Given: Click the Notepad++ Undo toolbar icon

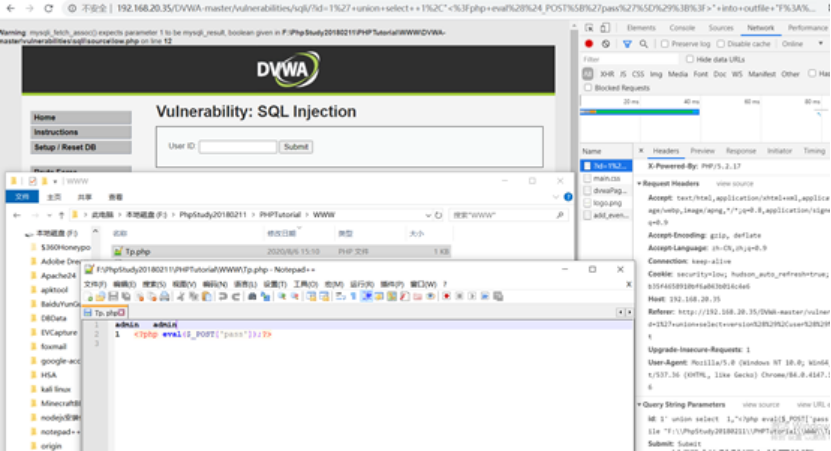Looking at the screenshot, I should [x=223, y=297].
